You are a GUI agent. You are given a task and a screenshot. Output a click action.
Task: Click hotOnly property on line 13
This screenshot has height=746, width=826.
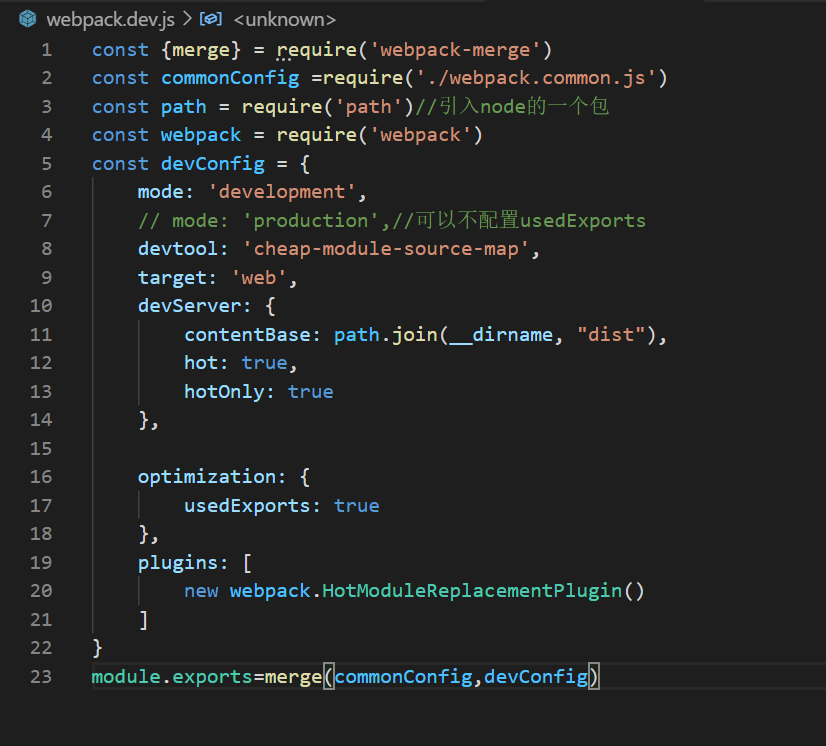point(224,392)
